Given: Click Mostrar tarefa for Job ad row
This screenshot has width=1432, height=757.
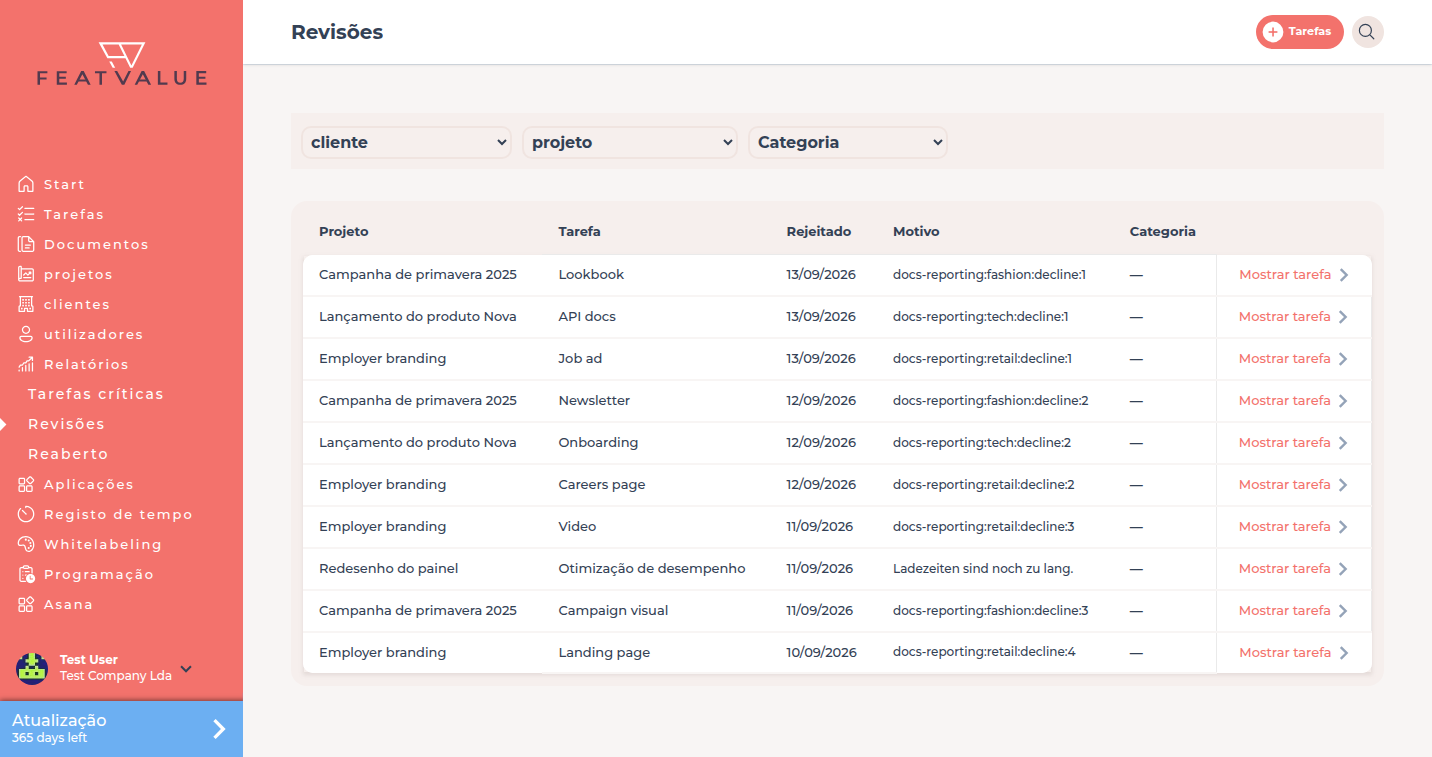Looking at the screenshot, I should click(1285, 359).
